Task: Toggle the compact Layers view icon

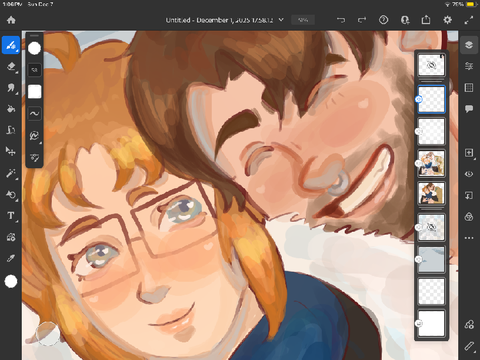Action: [x=469, y=45]
